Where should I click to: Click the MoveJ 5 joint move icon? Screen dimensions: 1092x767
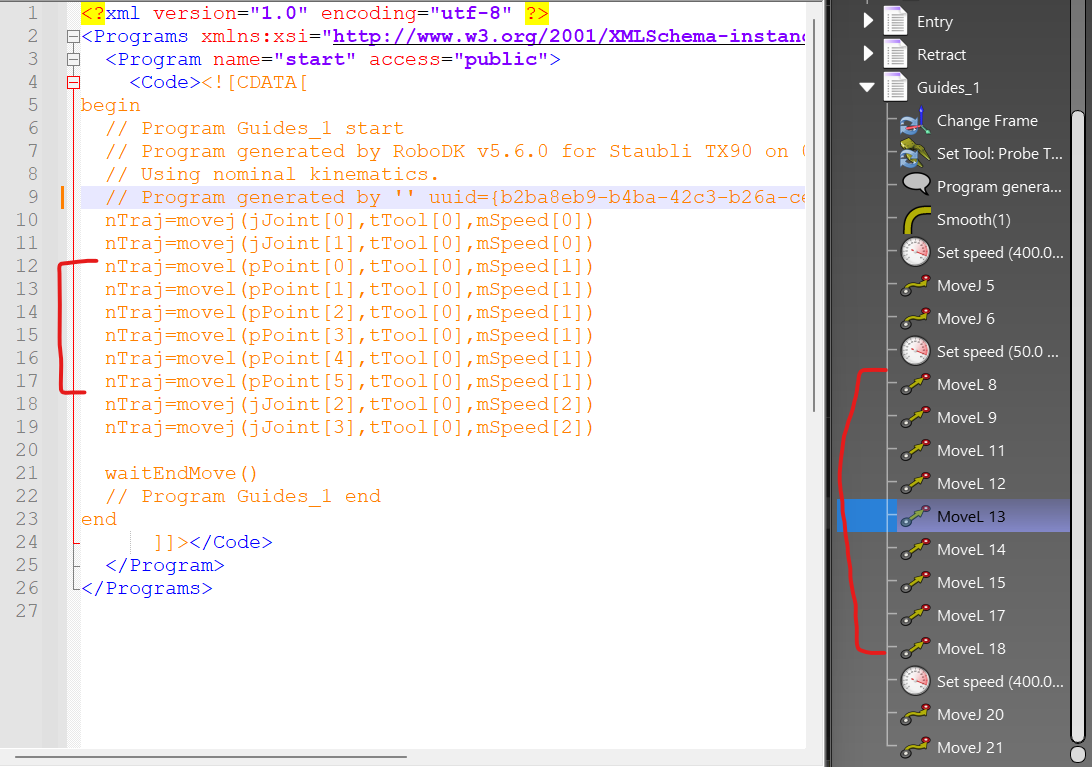[x=915, y=286]
